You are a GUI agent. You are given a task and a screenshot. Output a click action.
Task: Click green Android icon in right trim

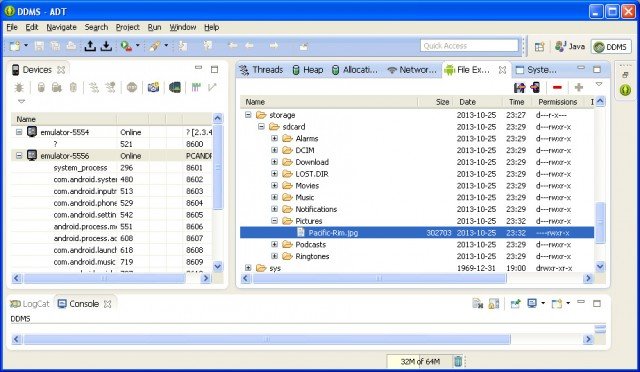coord(625,89)
